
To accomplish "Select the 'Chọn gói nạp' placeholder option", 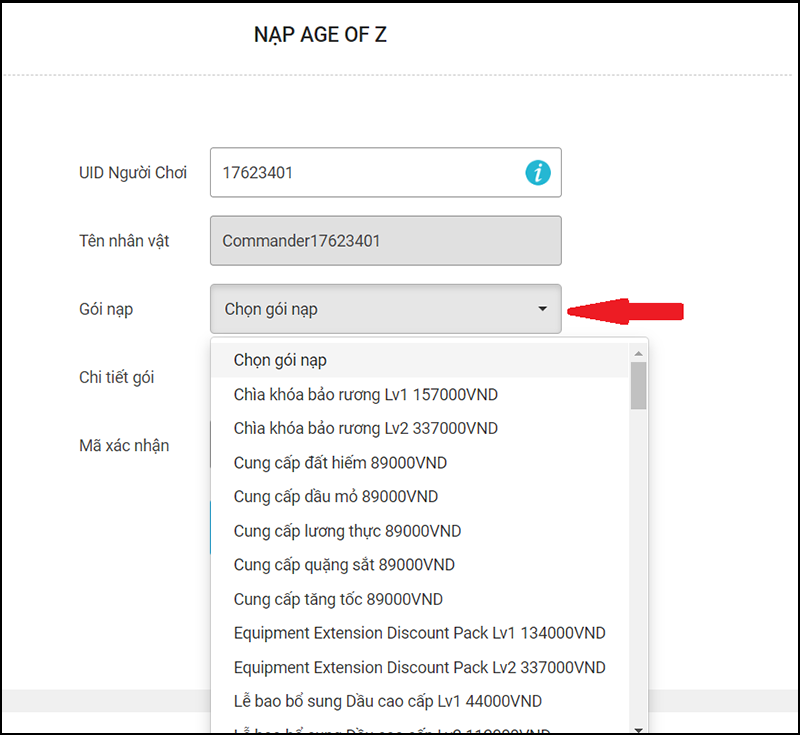I will pyautogui.click(x=419, y=360).
